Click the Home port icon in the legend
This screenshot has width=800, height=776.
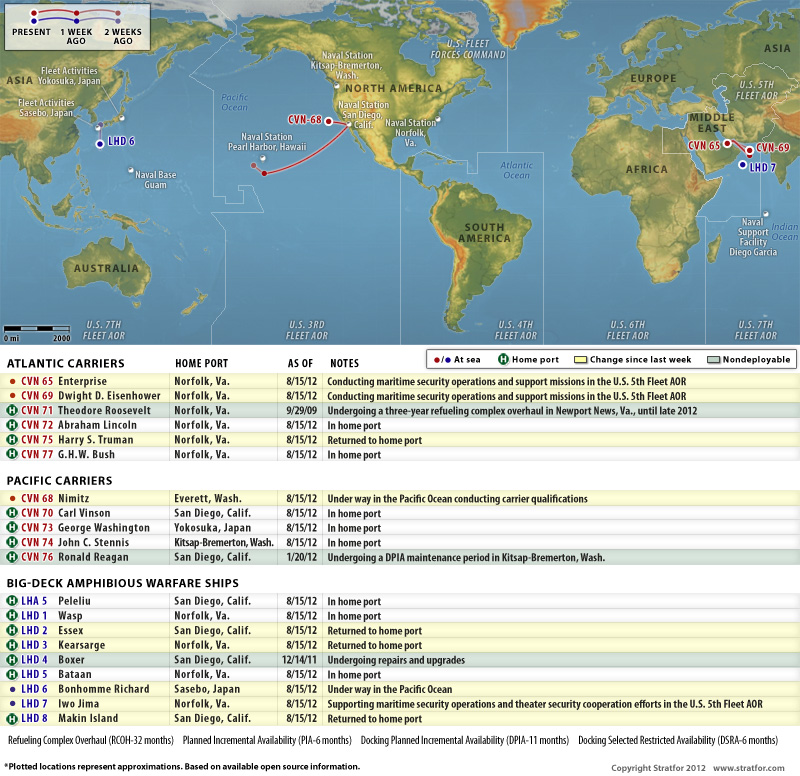pos(503,359)
